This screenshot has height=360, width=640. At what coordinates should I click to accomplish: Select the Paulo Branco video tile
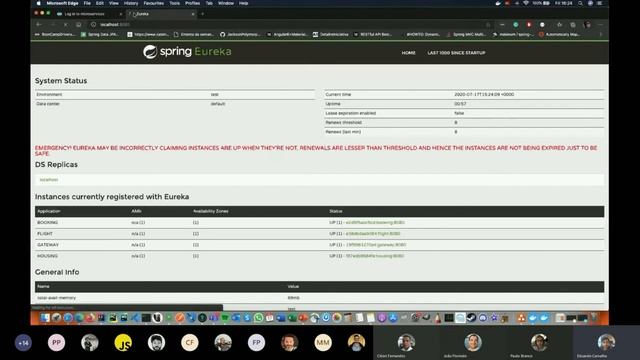539,343
